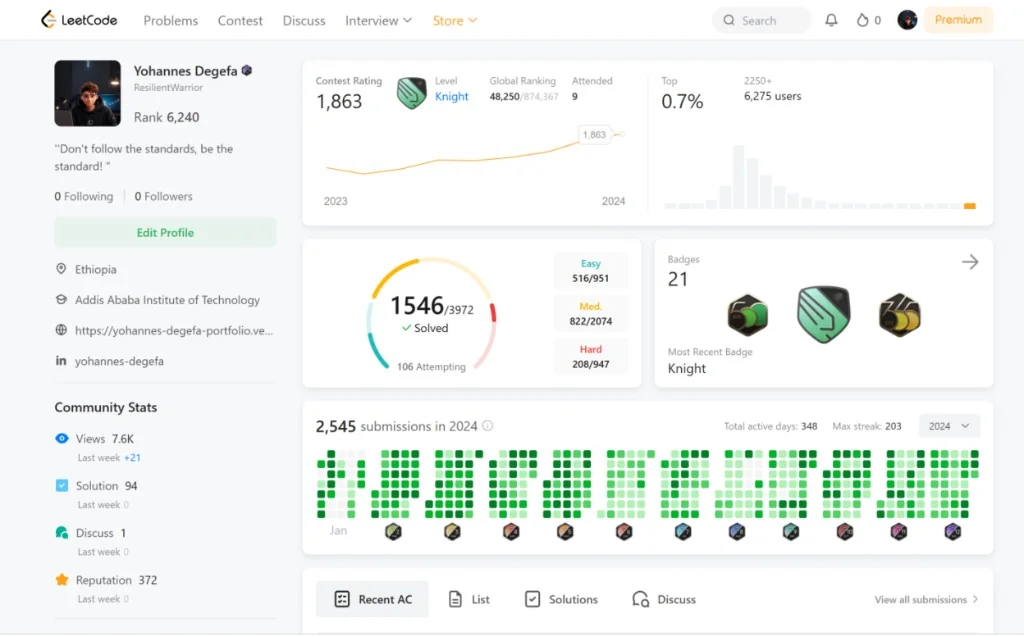1024x637 pixels.
Task: Click the Knight shield icon by Contest Rating
Action: click(411, 93)
